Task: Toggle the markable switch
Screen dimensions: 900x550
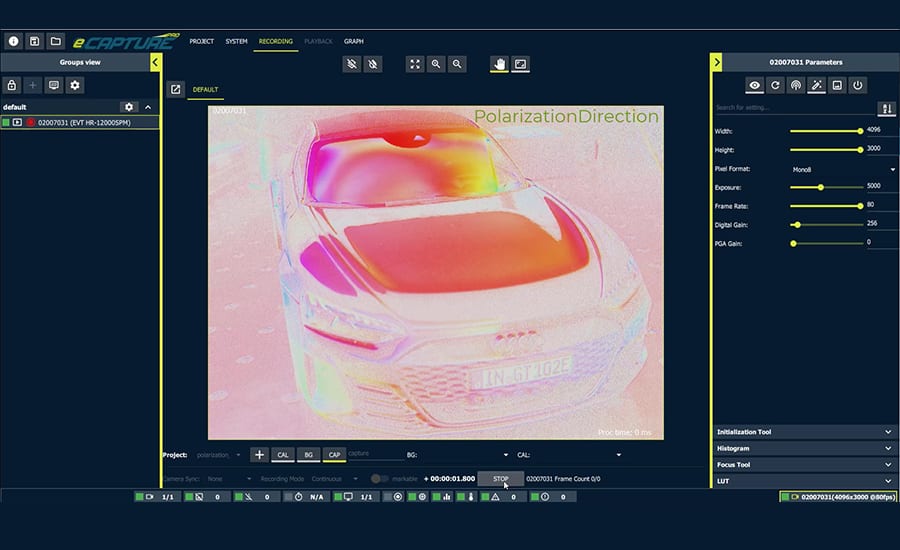Action: (379, 479)
